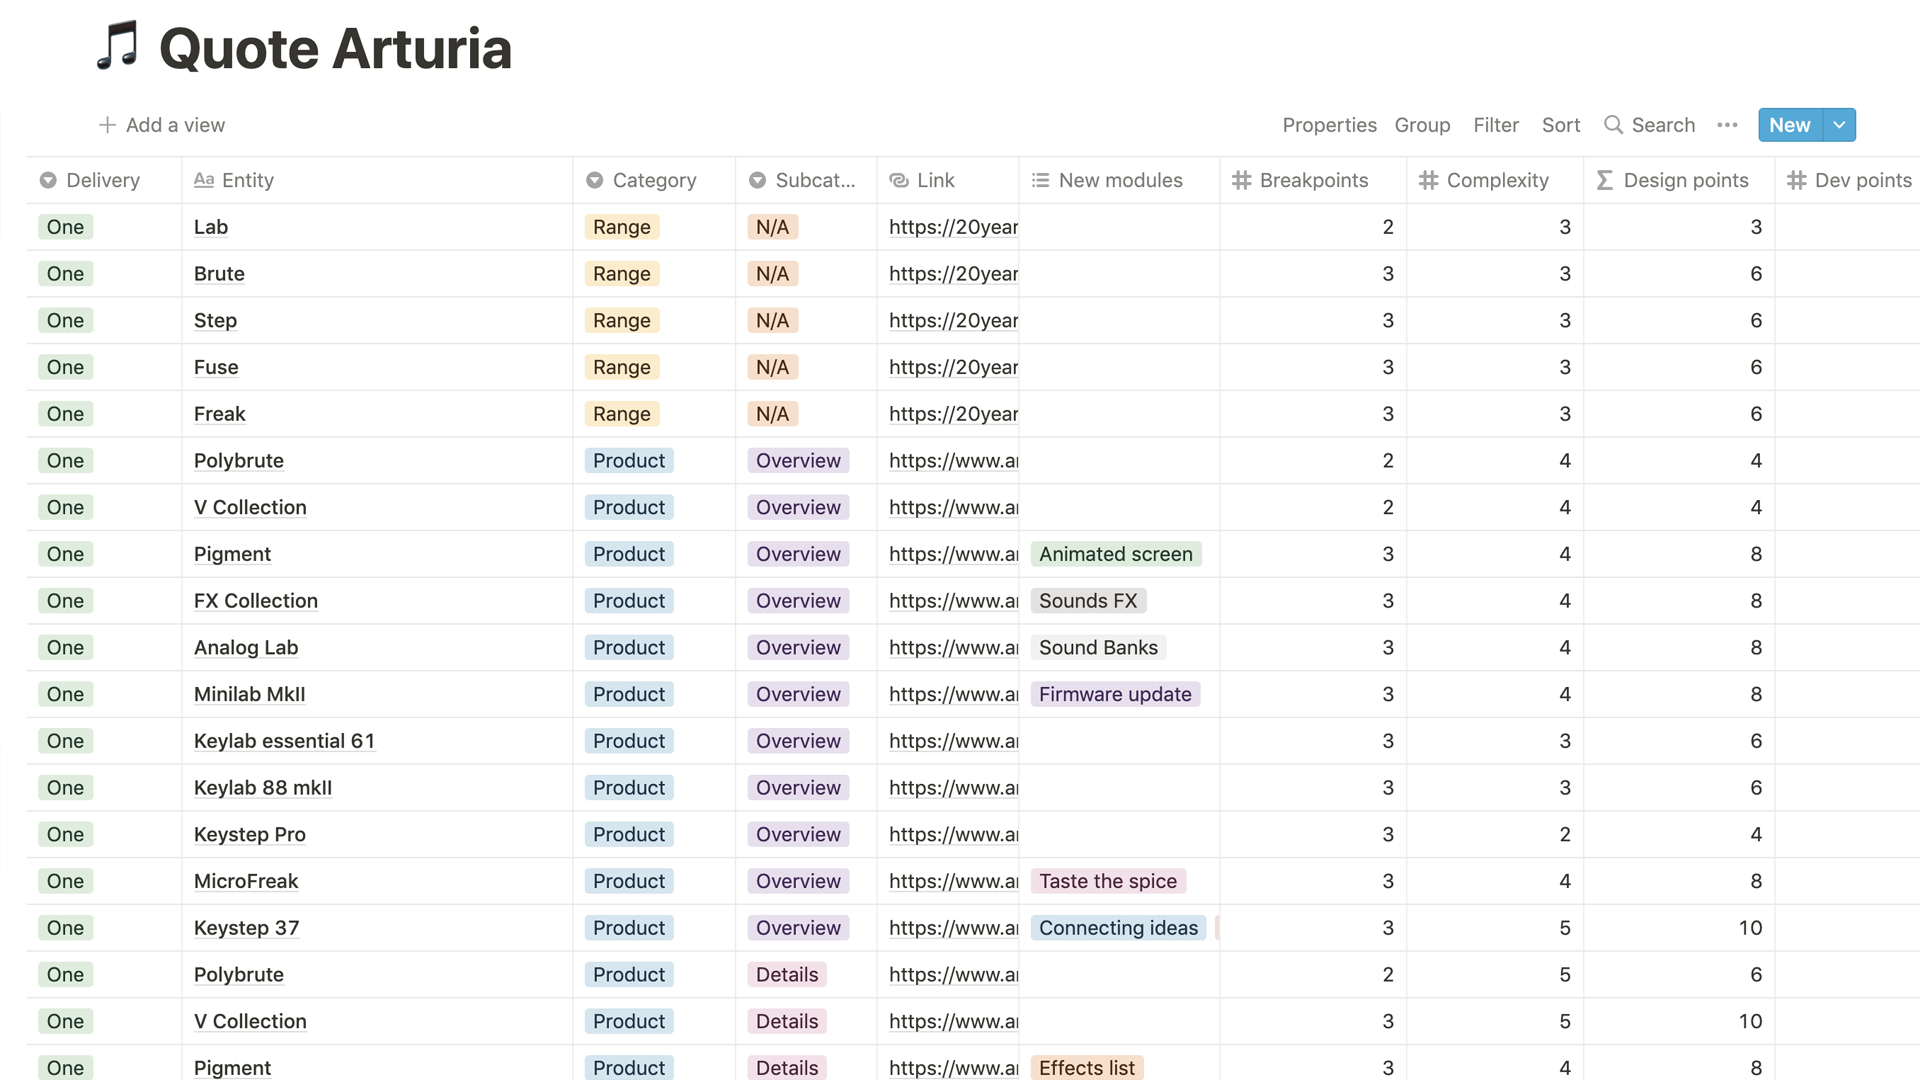Click the plus icon beside Add a view
Image resolution: width=1920 pixels, height=1080 pixels.
click(x=107, y=125)
